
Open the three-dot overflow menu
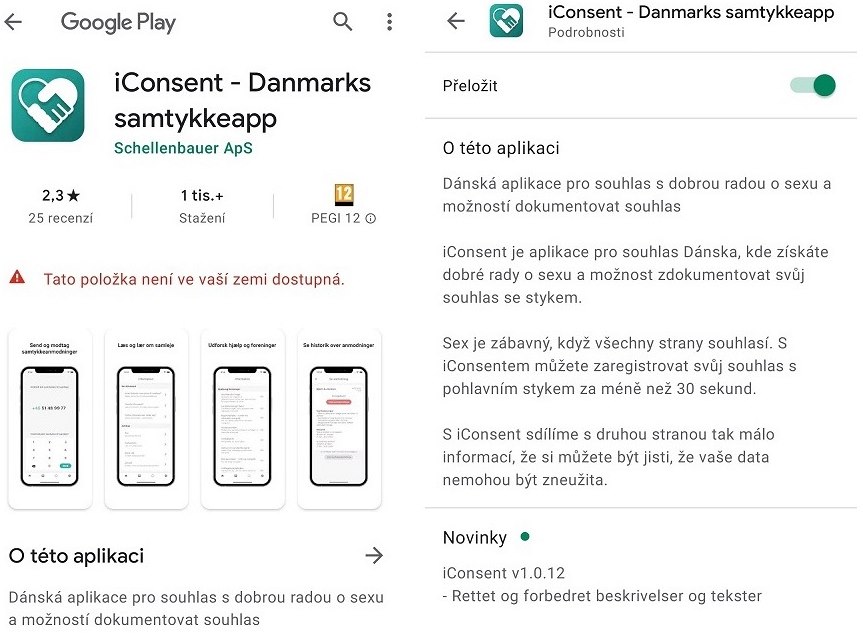pyautogui.click(x=389, y=22)
